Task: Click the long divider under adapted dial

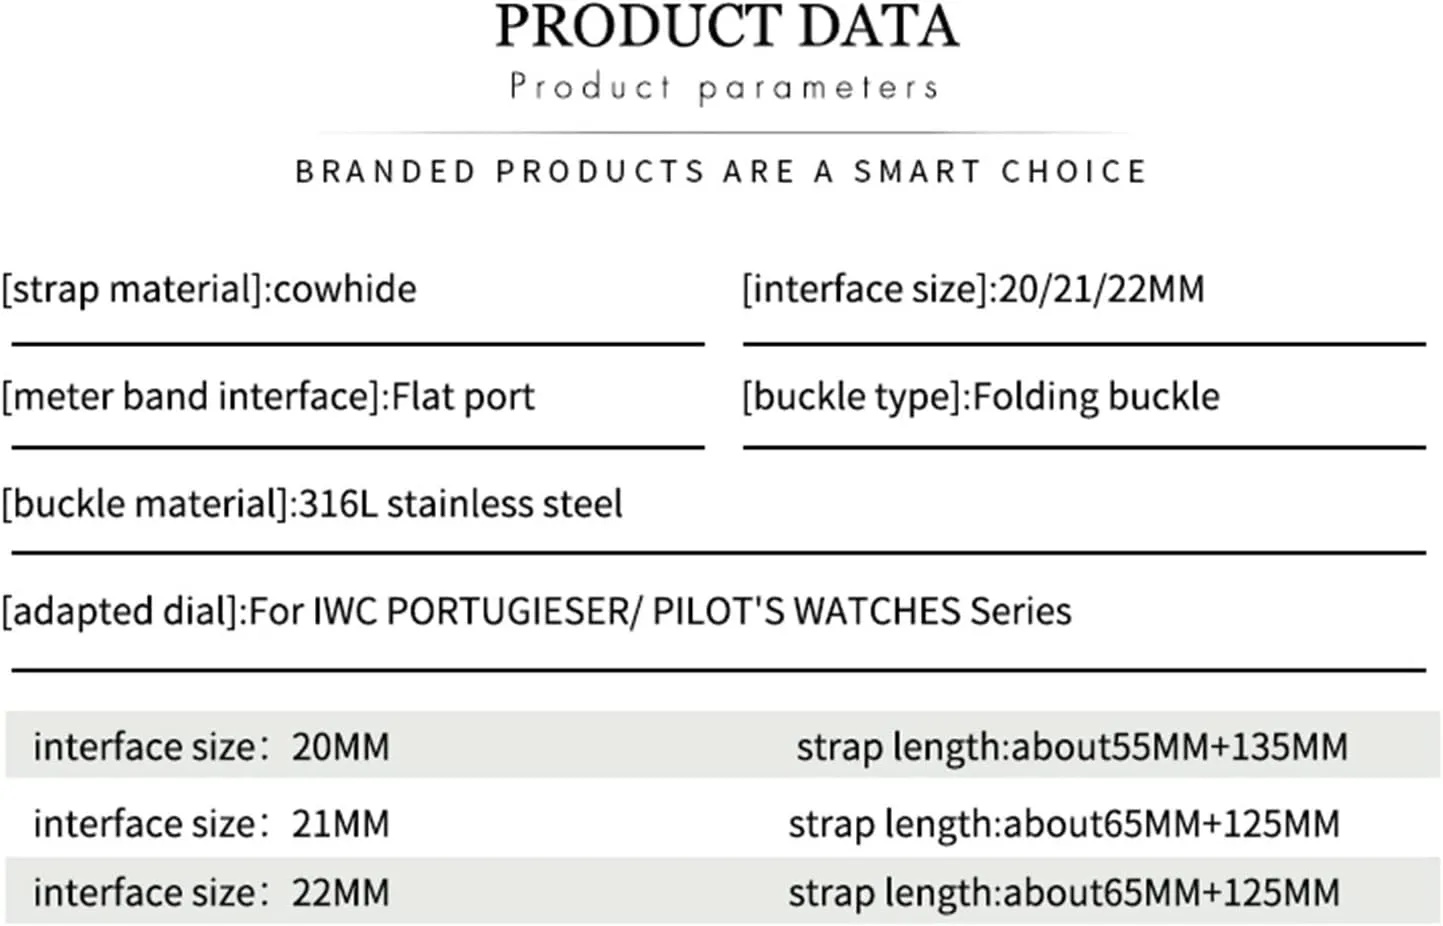Action: (x=718, y=669)
